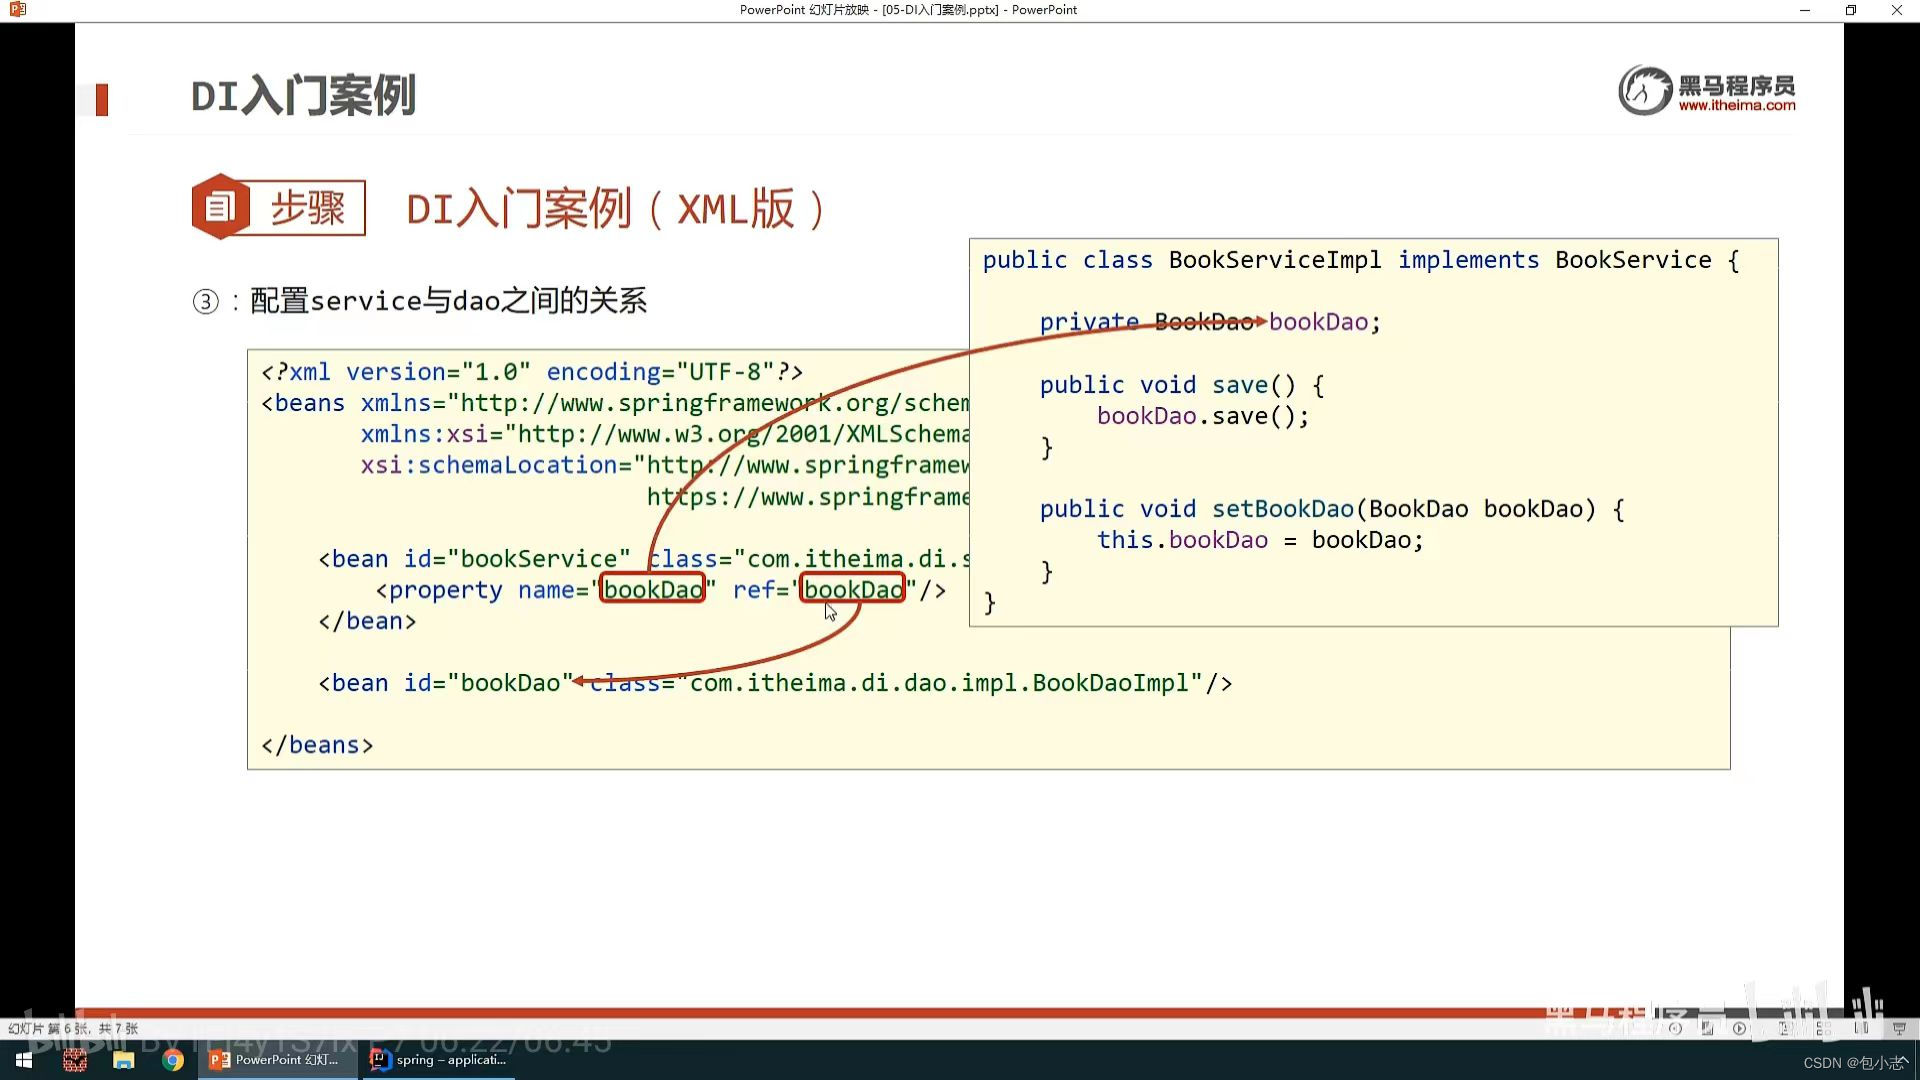Advance to next slide using status bar arrow
The image size is (1920, 1080).
(1739, 1028)
